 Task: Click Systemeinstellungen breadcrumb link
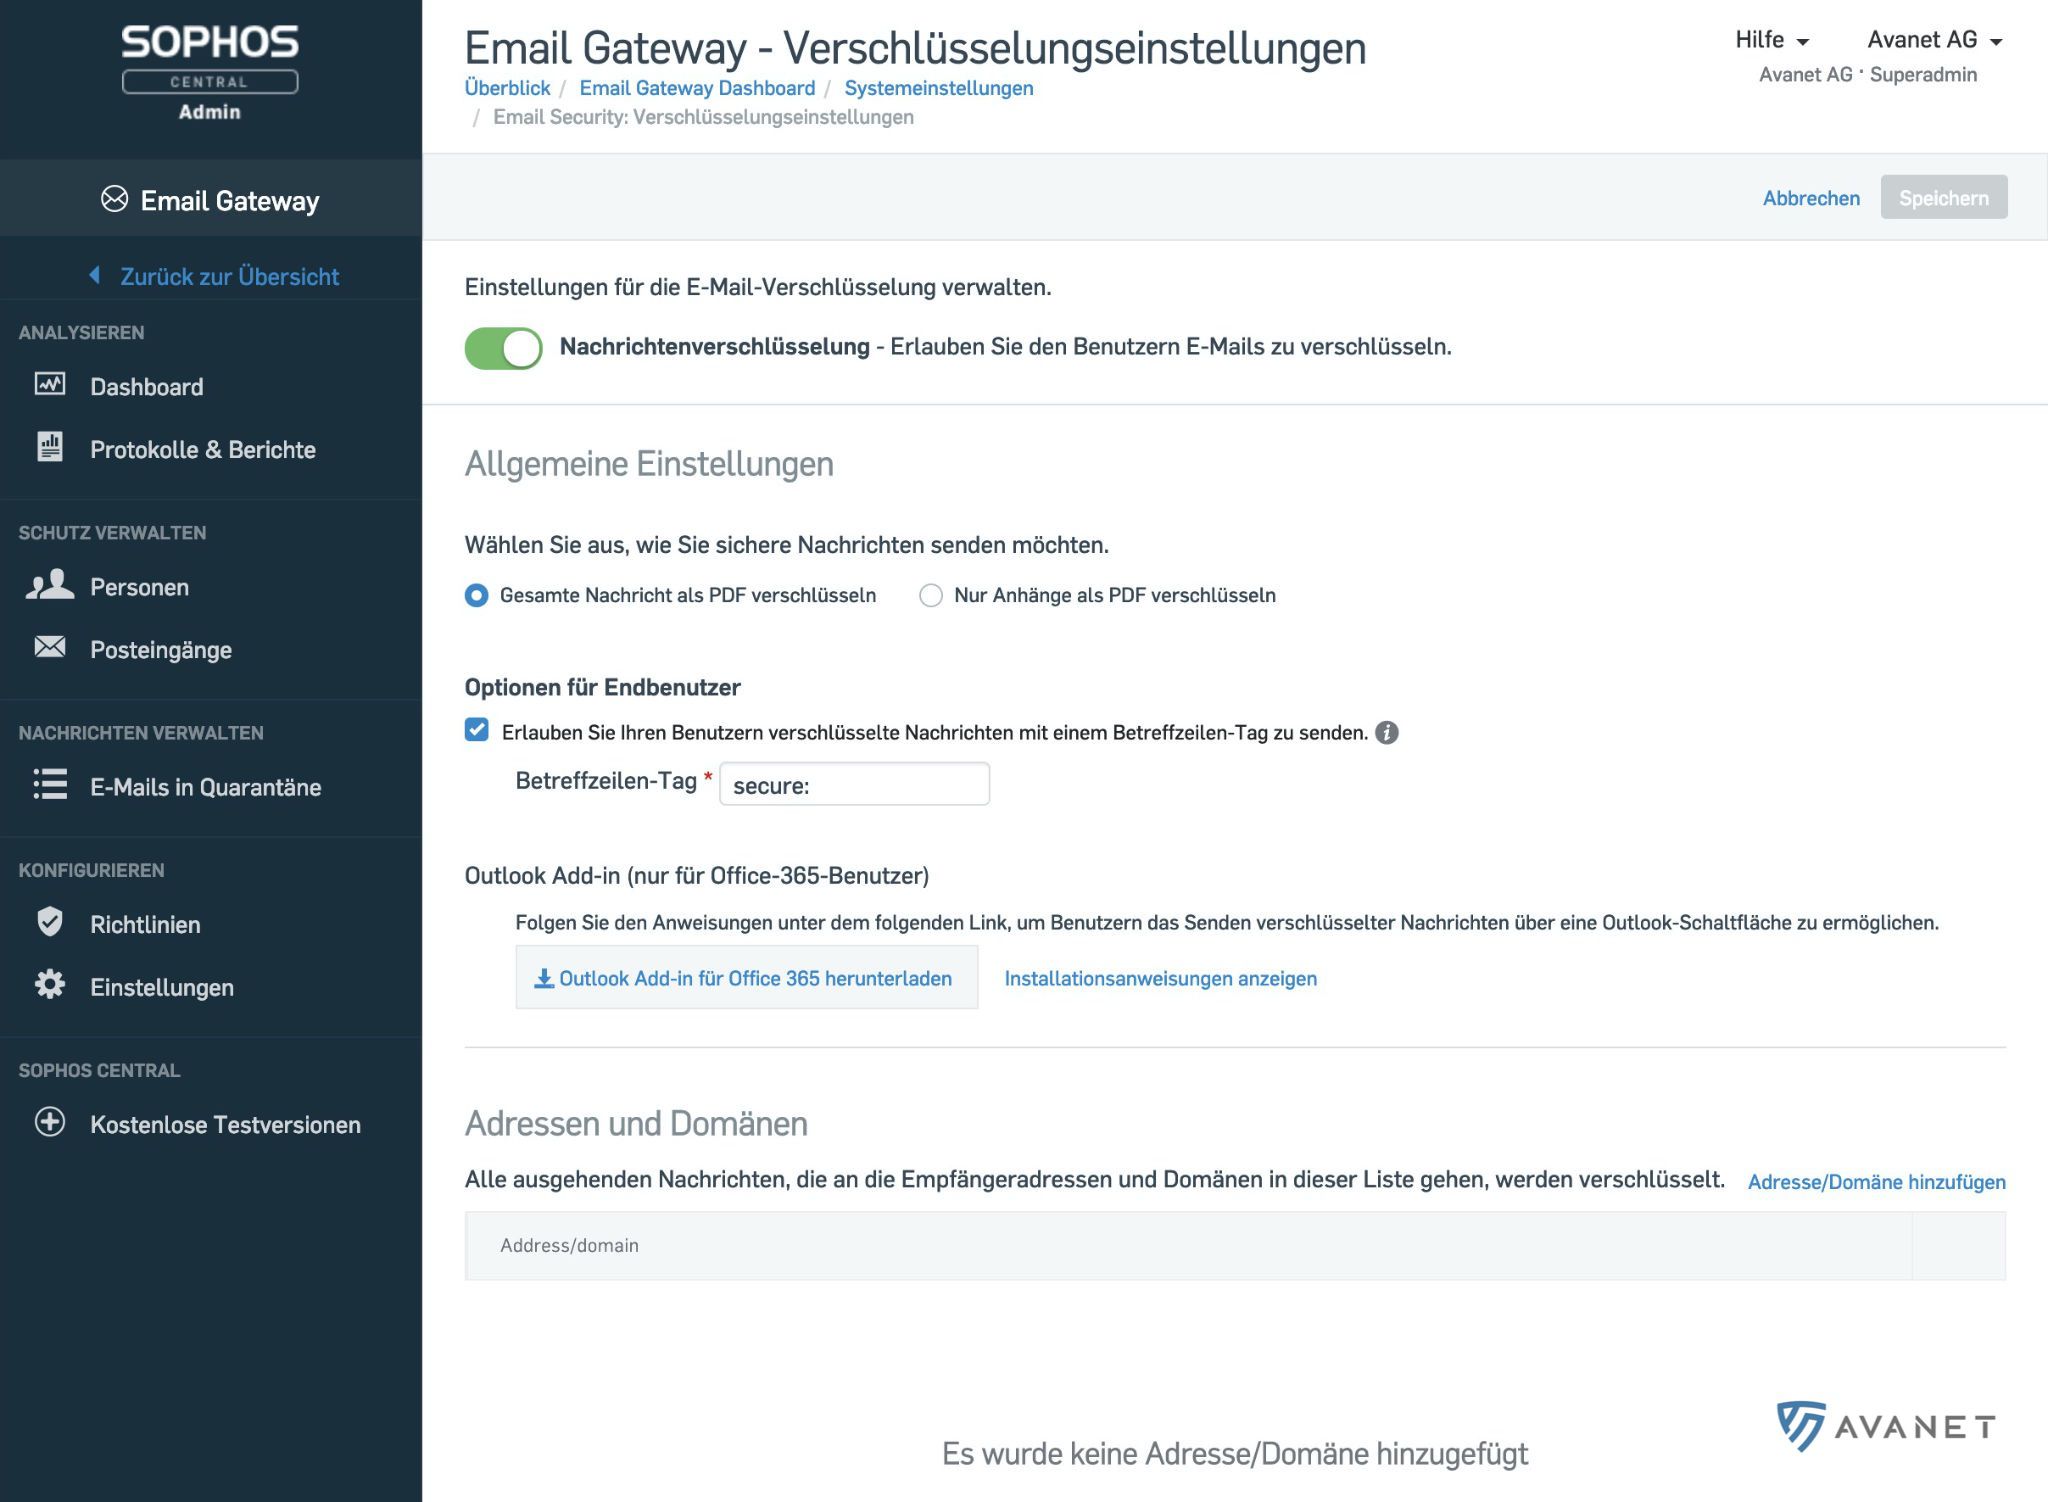tap(939, 88)
